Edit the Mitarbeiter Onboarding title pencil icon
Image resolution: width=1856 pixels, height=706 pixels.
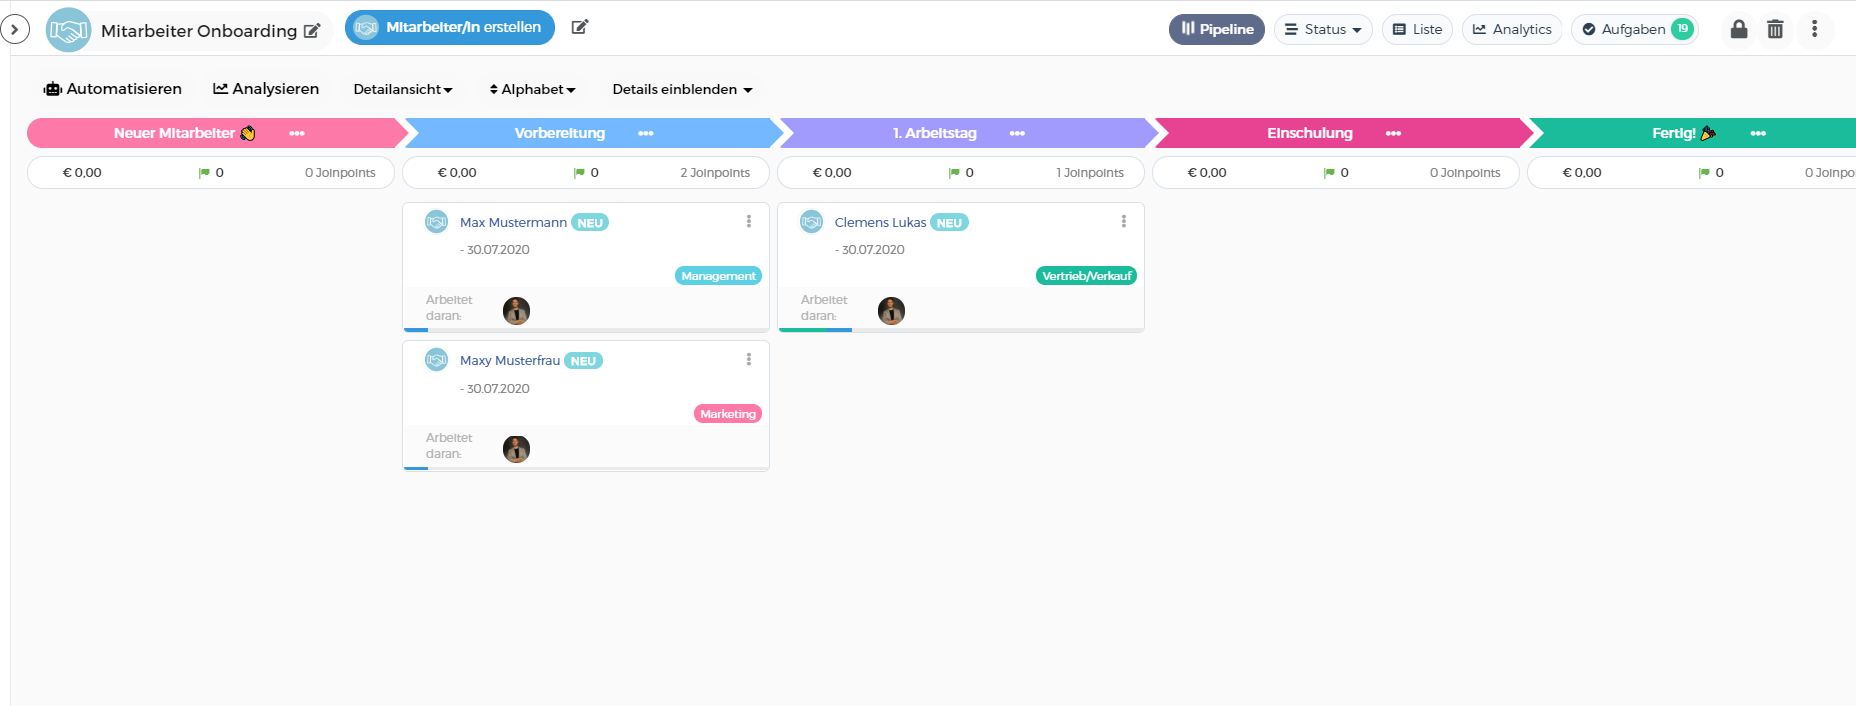[x=312, y=31]
